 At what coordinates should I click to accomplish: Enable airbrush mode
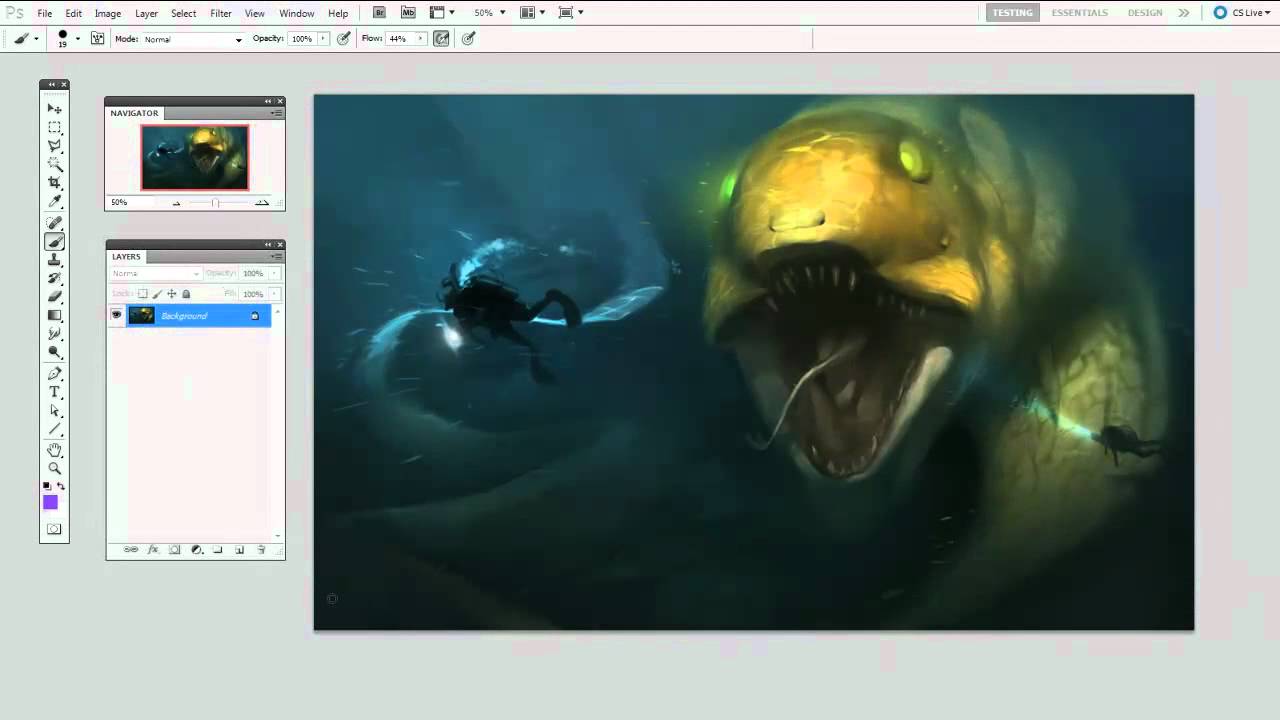point(441,39)
